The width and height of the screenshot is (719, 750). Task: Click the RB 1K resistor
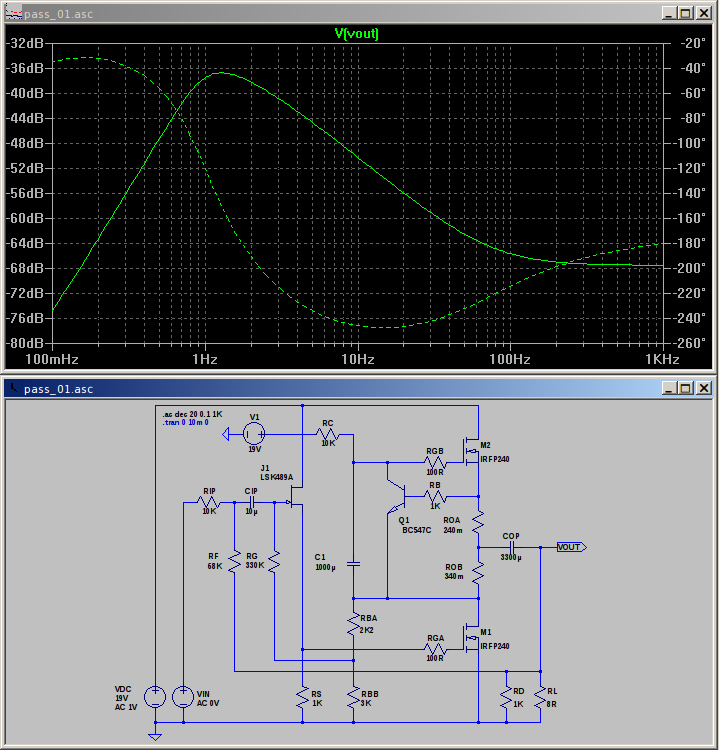coord(435,496)
